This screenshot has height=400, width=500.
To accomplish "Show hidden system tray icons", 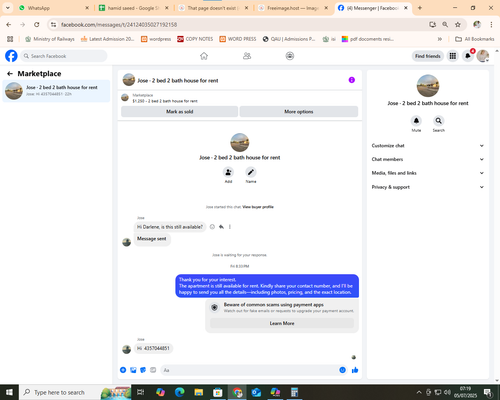I will (419, 392).
